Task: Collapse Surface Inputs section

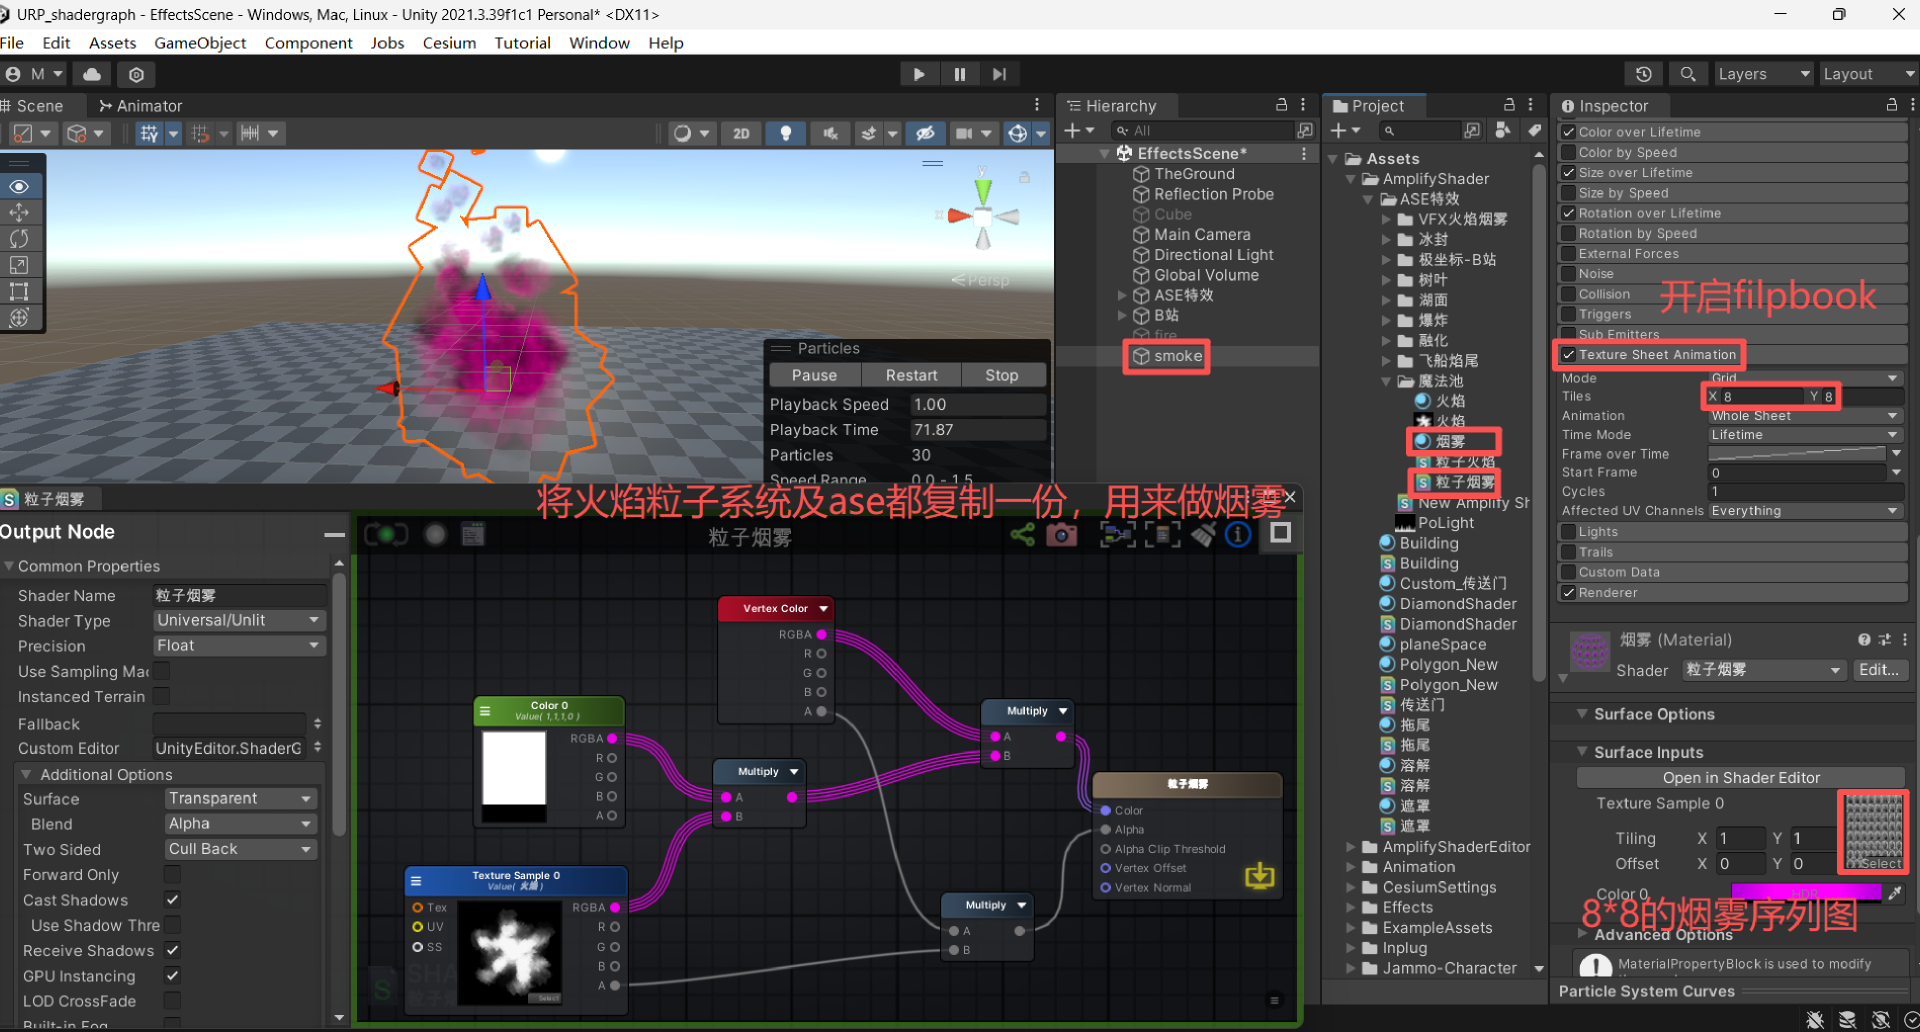Action: pos(1582,752)
